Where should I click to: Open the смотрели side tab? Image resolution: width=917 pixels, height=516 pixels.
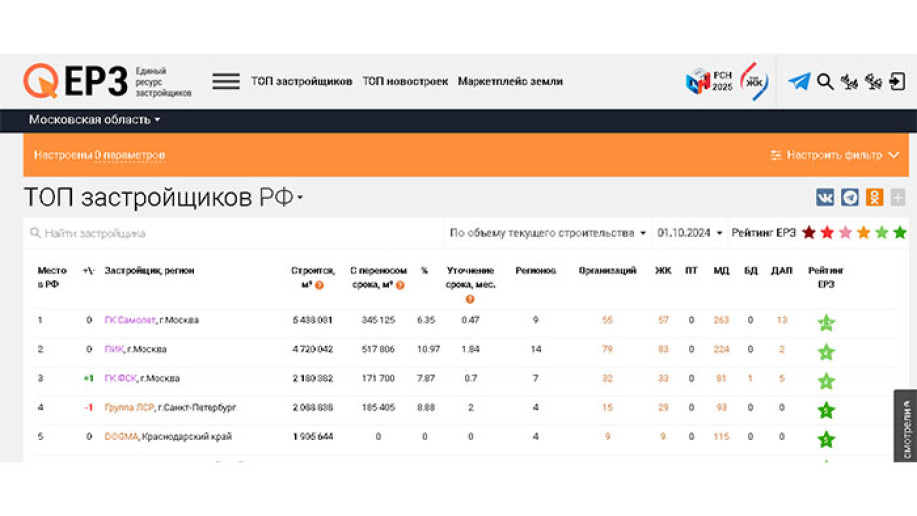(x=905, y=426)
